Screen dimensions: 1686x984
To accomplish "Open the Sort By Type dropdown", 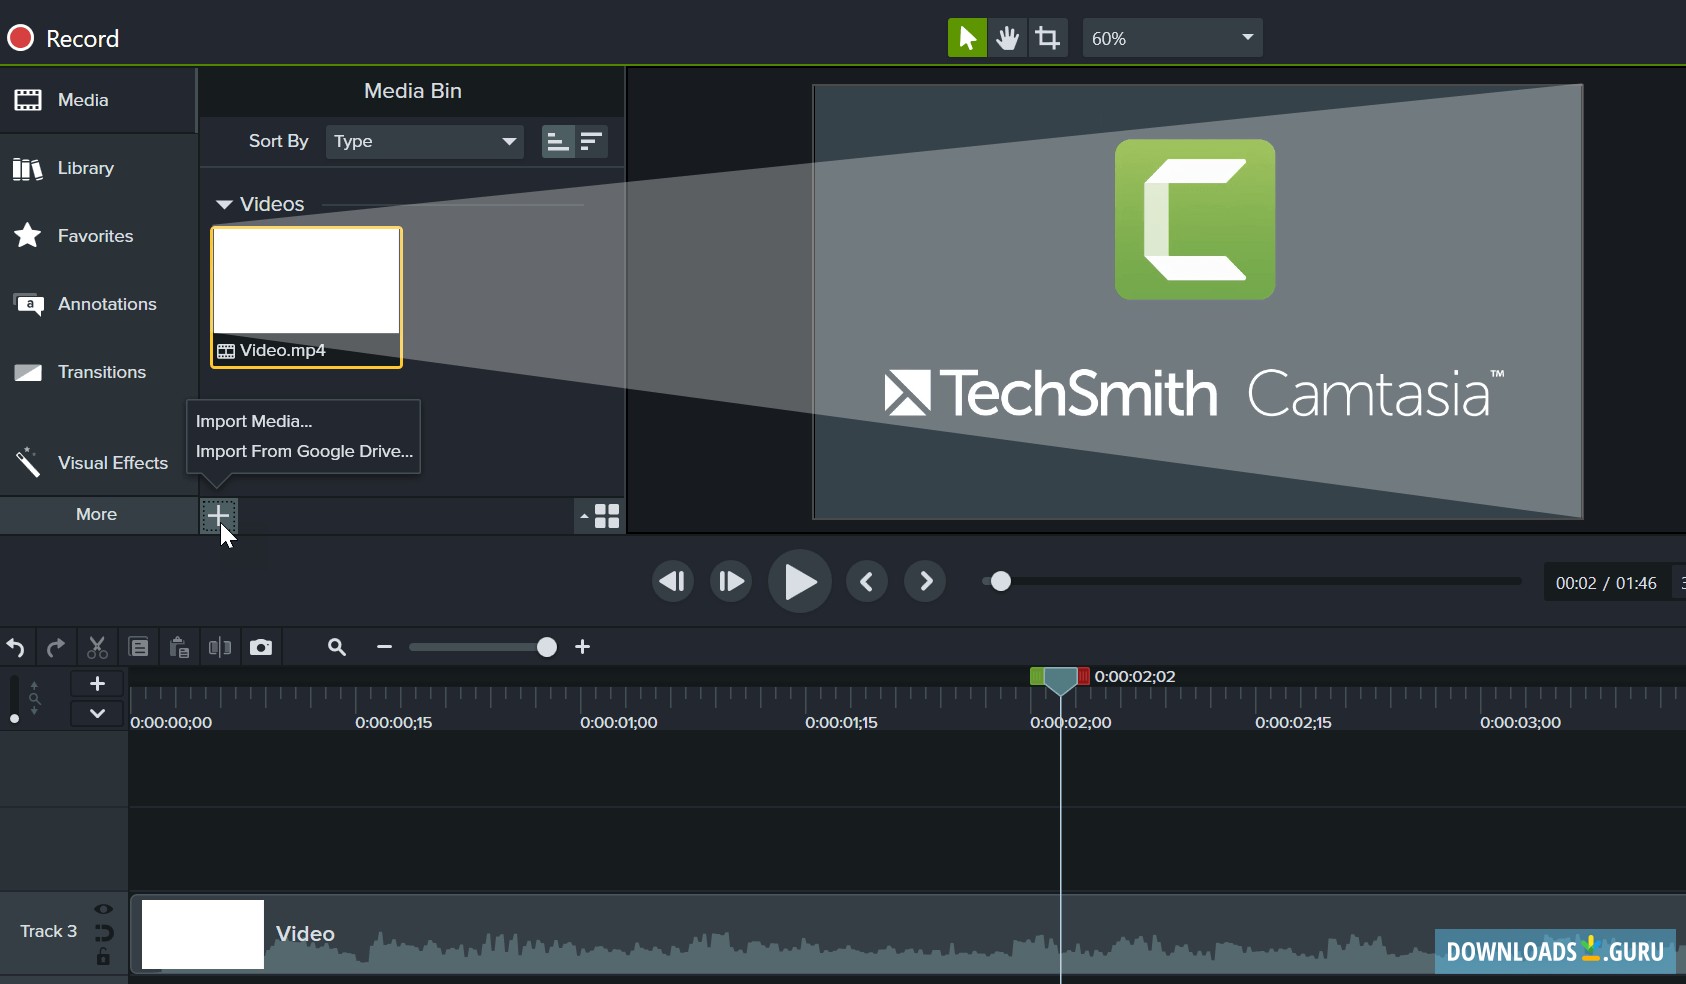I will point(424,141).
